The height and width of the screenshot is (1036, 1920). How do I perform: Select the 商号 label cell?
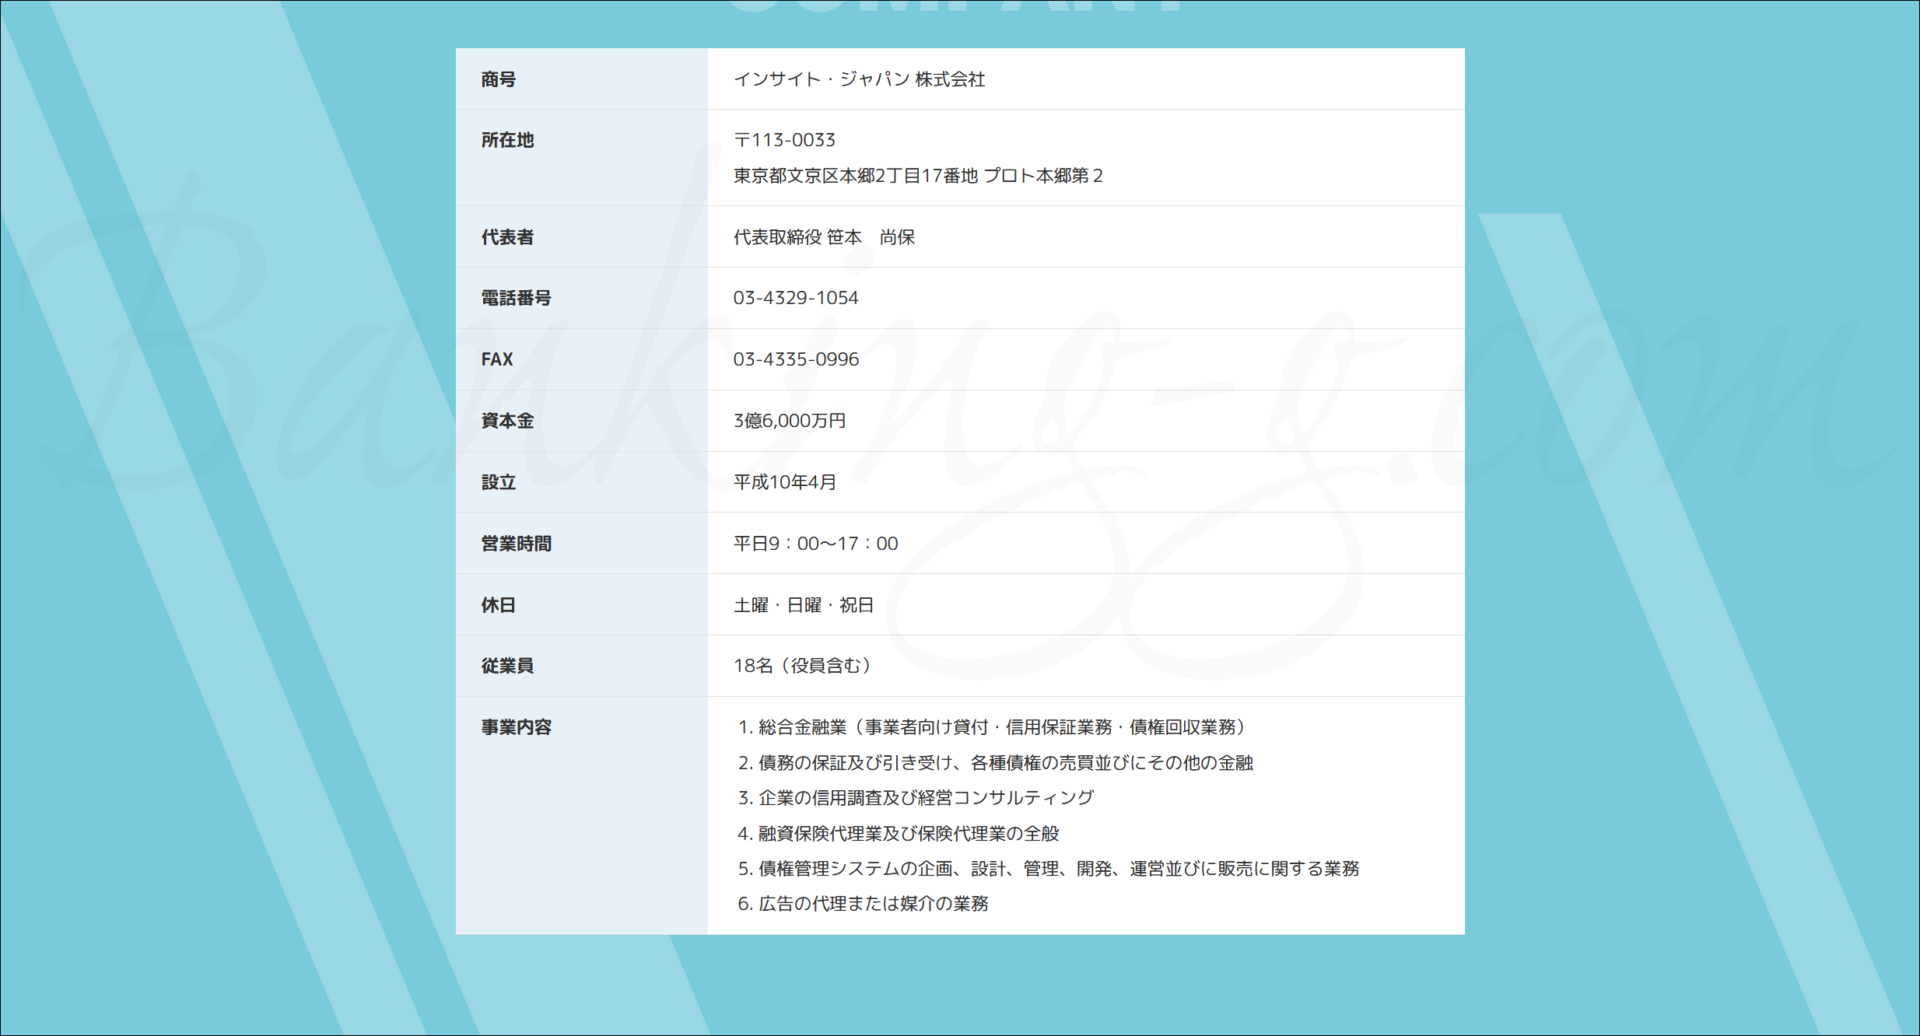pyautogui.click(x=581, y=79)
